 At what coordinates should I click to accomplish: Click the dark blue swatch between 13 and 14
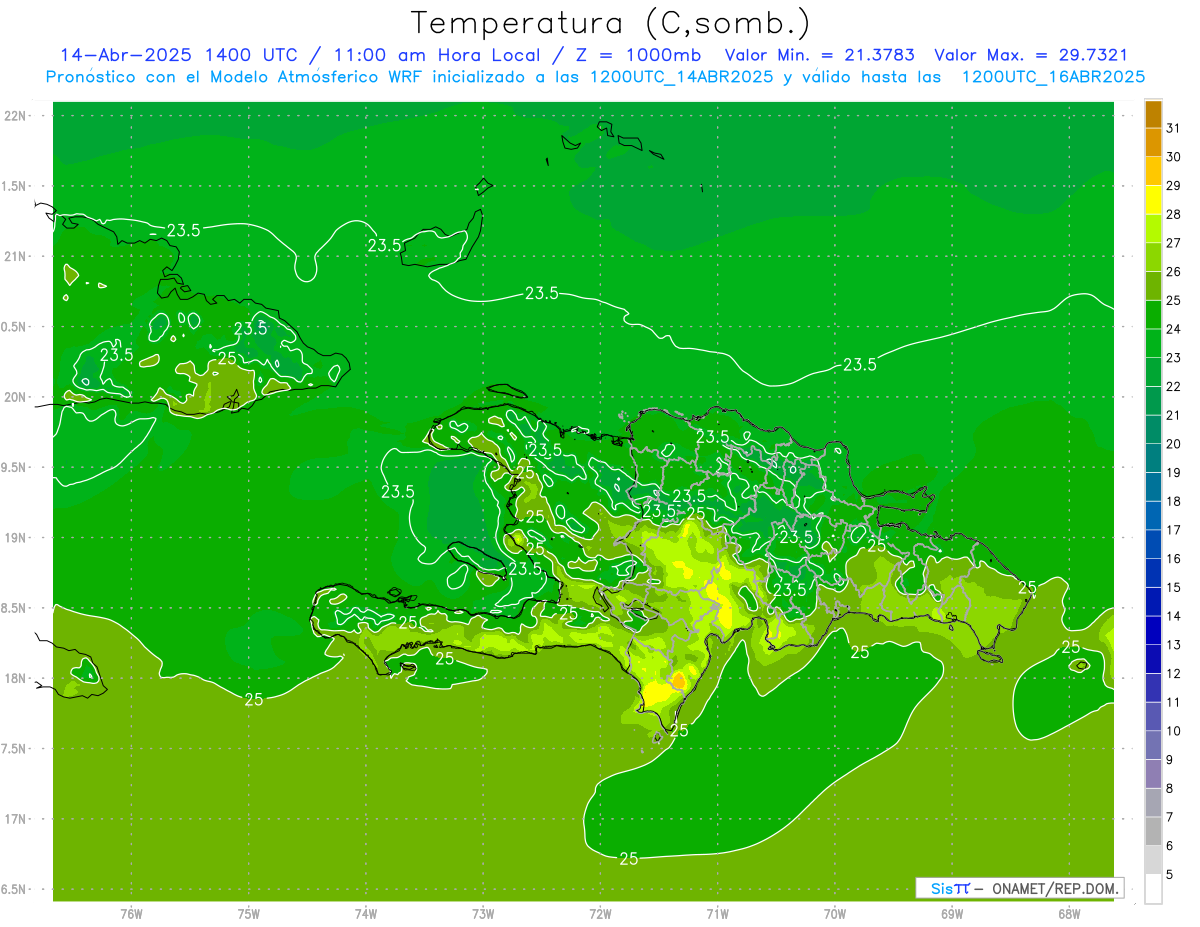tap(1153, 631)
